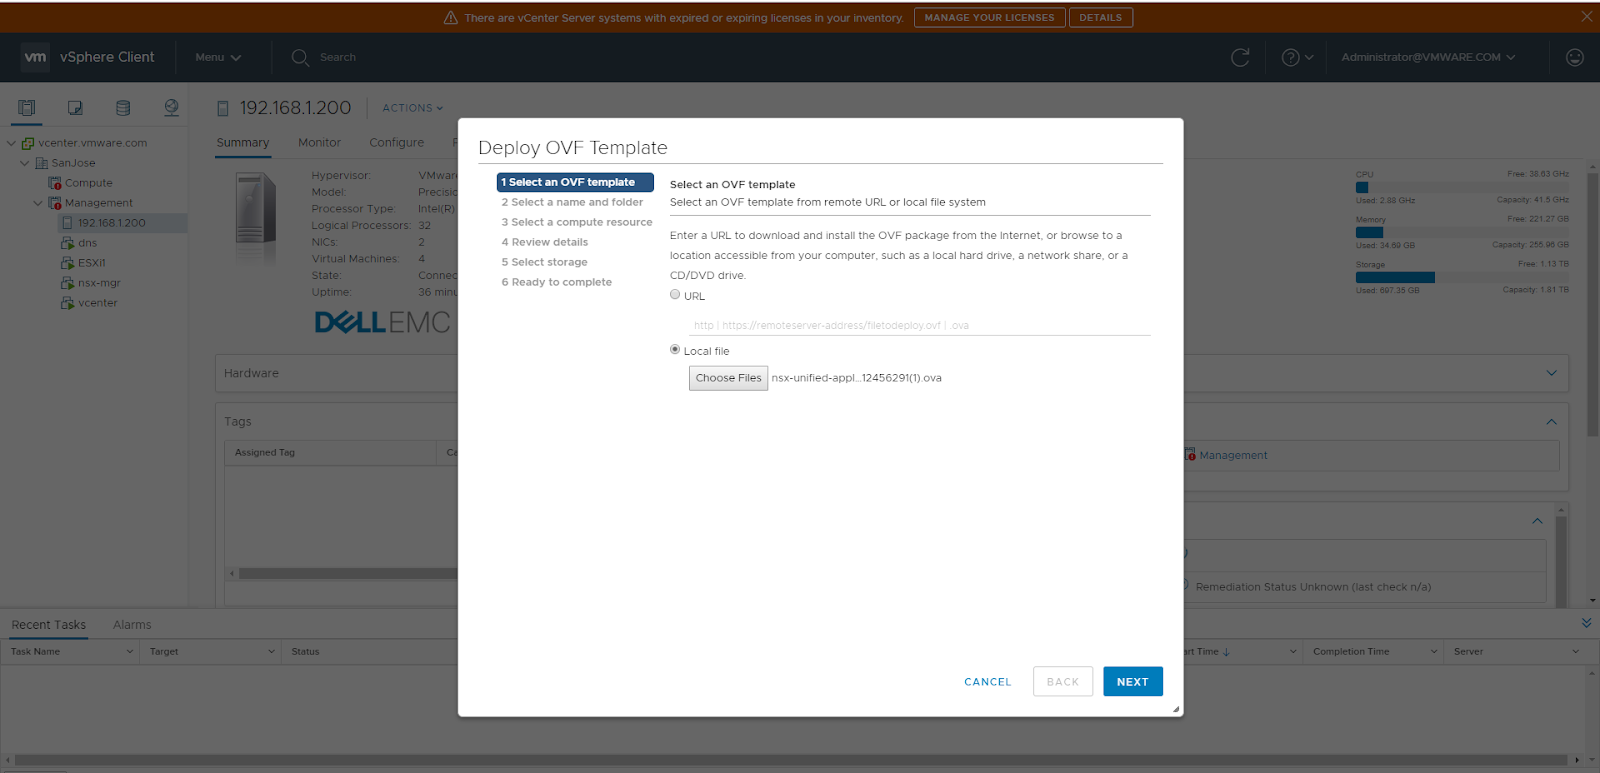Open the VMs and Templates view icon
This screenshot has width=1600, height=773.
(75, 108)
